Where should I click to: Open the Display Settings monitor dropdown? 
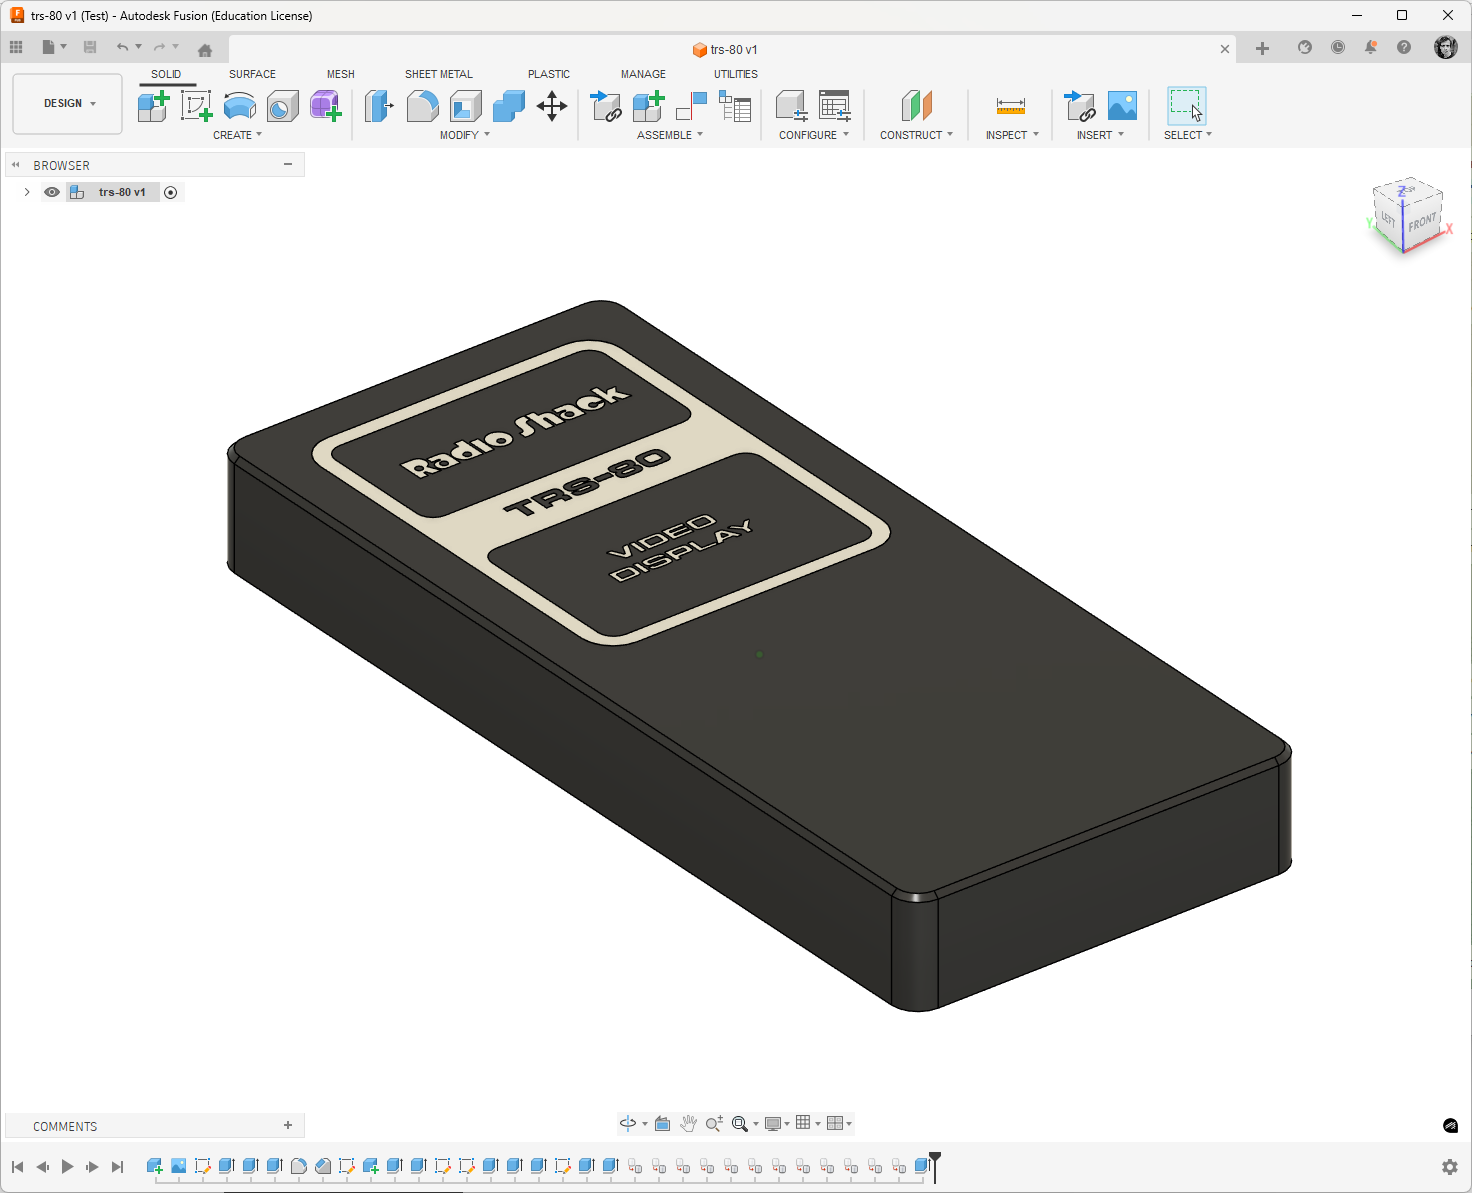[x=777, y=1123]
